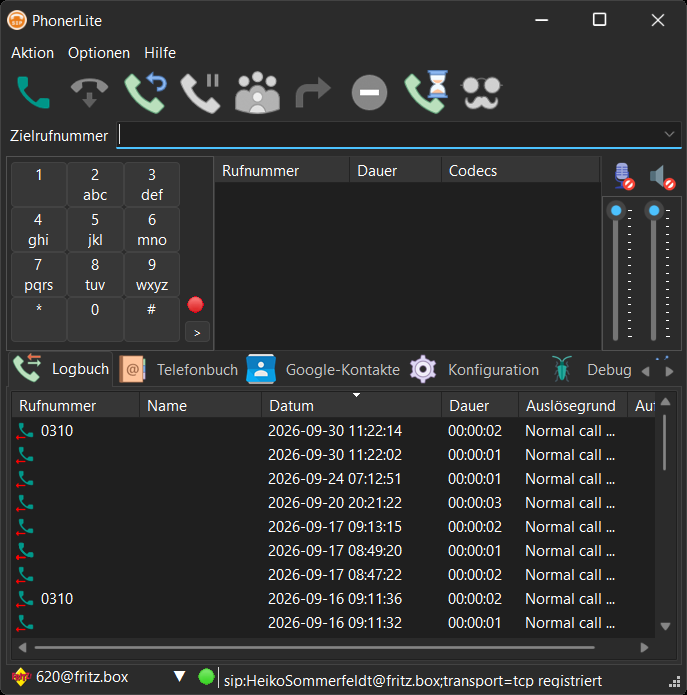Click the handset with hourglass icon

tap(426, 92)
